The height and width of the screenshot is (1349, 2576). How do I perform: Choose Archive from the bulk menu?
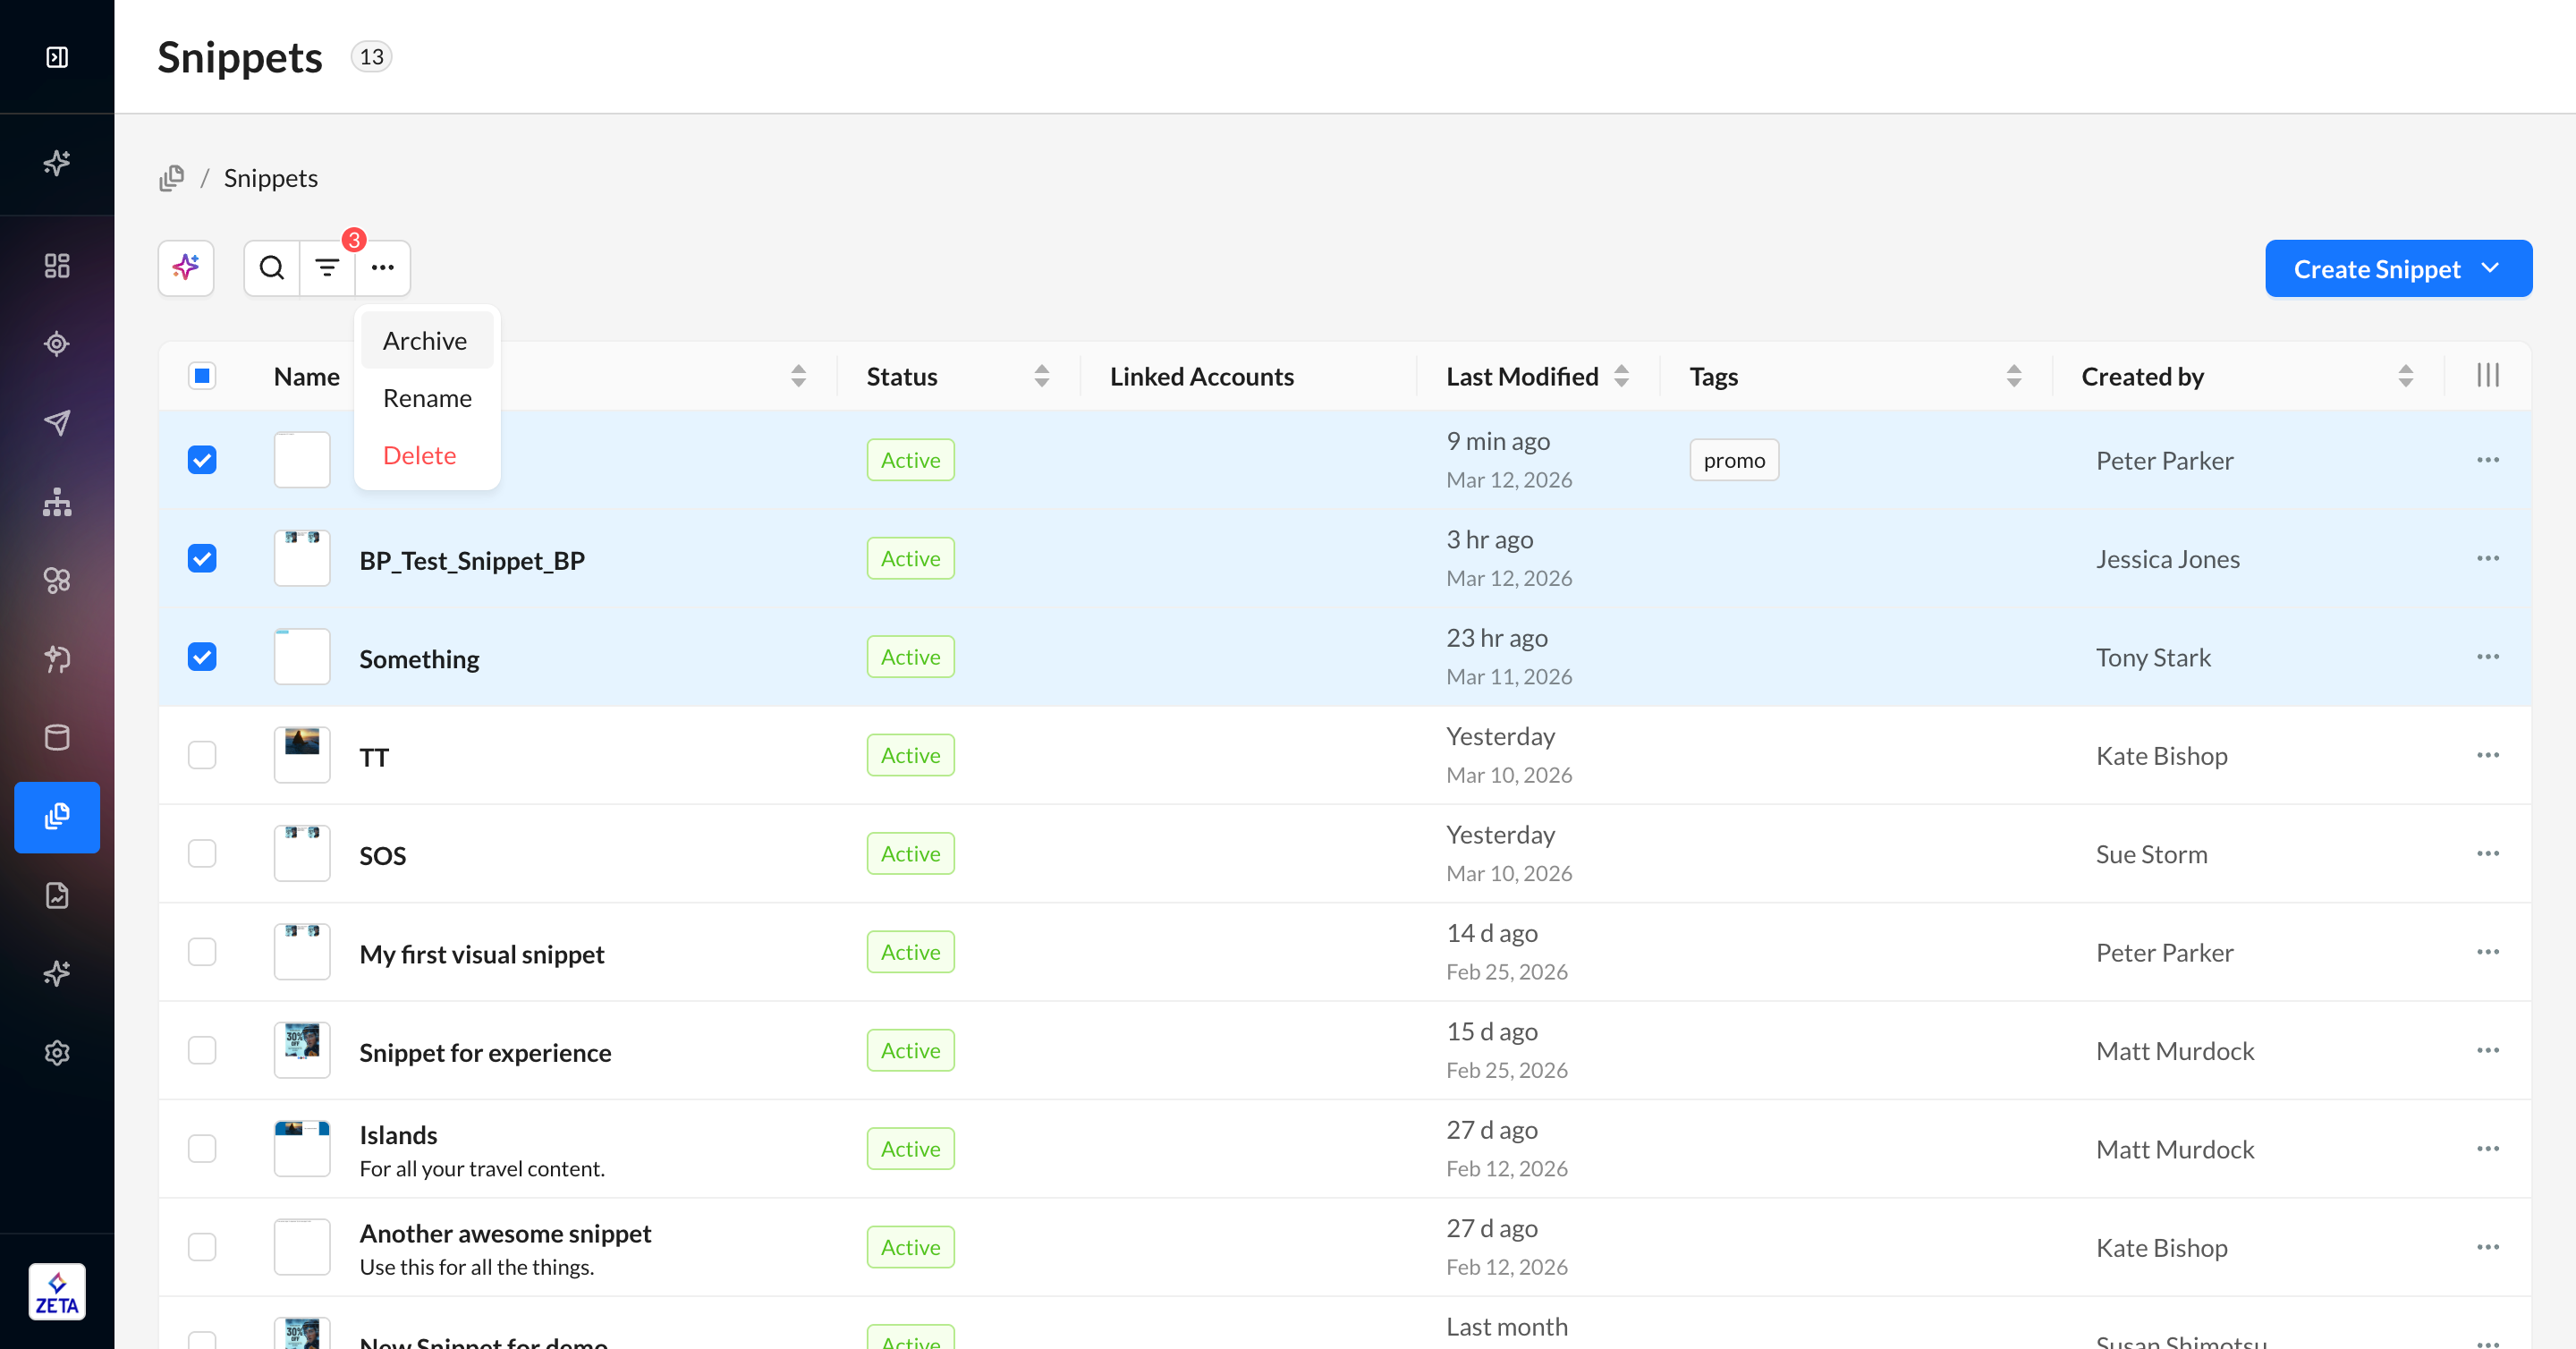point(425,341)
